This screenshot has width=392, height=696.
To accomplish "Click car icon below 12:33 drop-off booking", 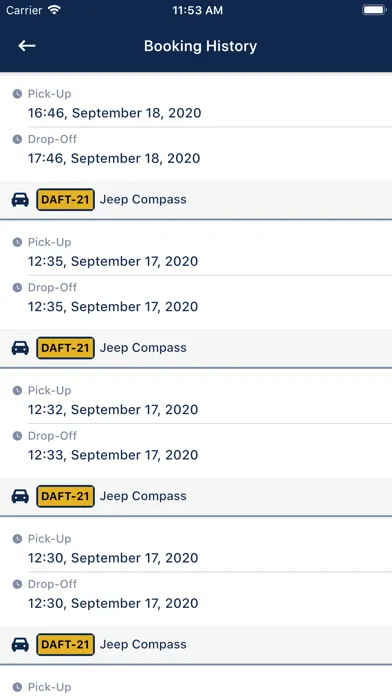I will click(x=20, y=496).
